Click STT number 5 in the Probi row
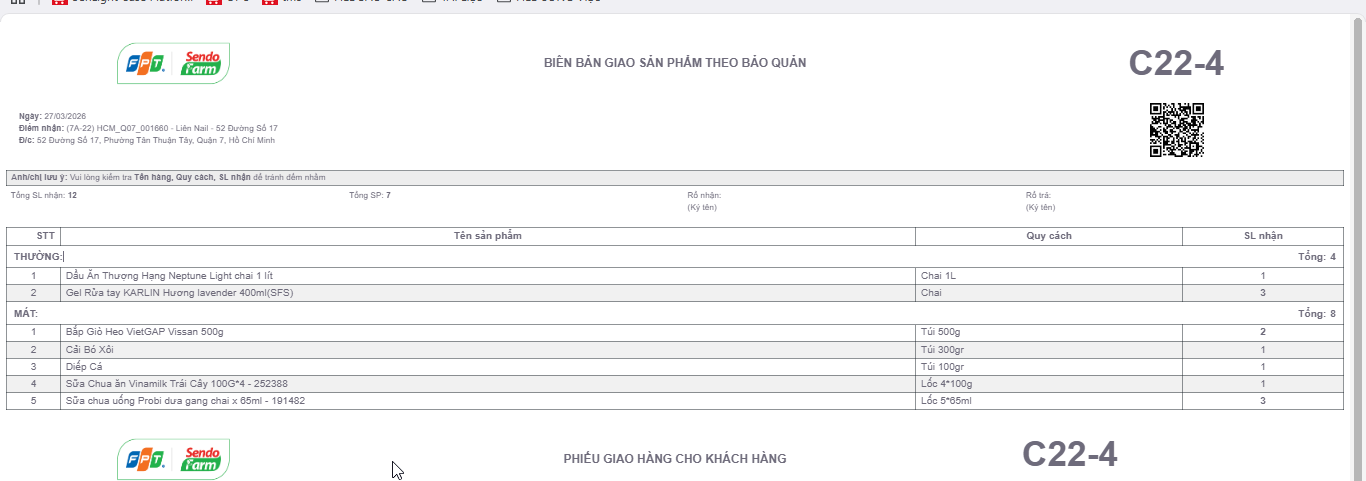The width and height of the screenshot is (1366, 481). [33, 401]
